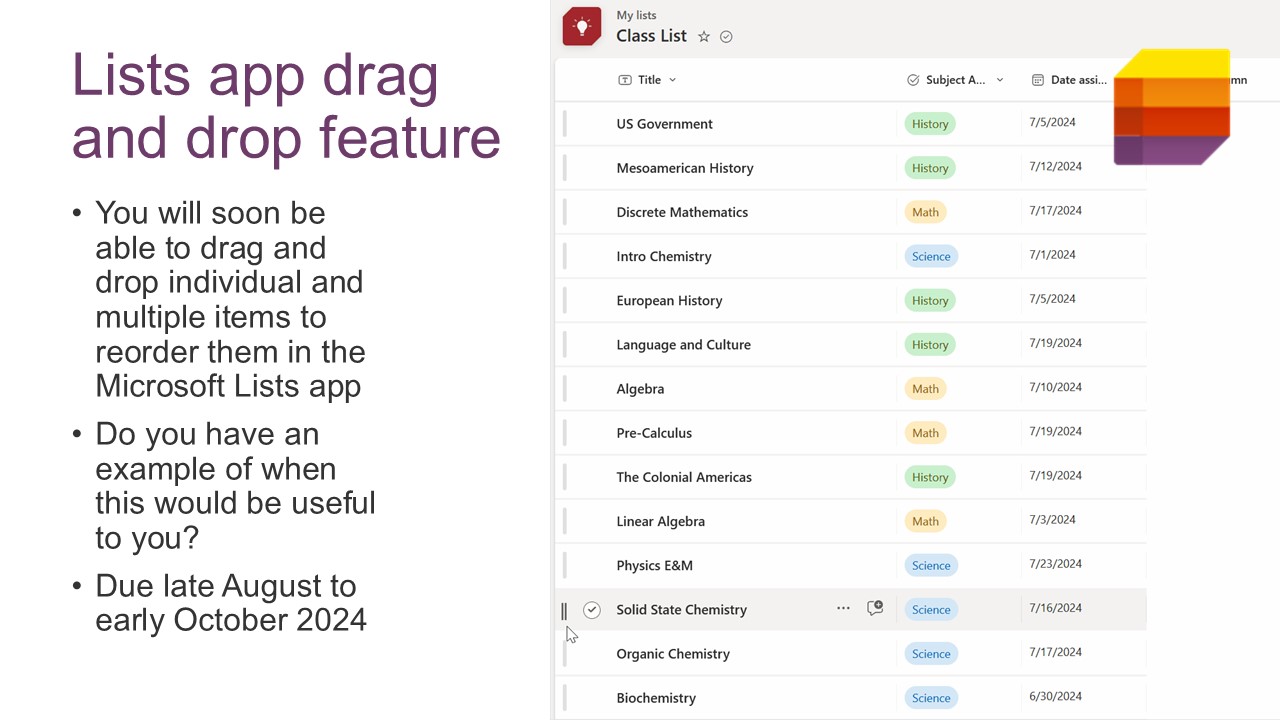Click the date 6/30/2024

tap(1055, 696)
